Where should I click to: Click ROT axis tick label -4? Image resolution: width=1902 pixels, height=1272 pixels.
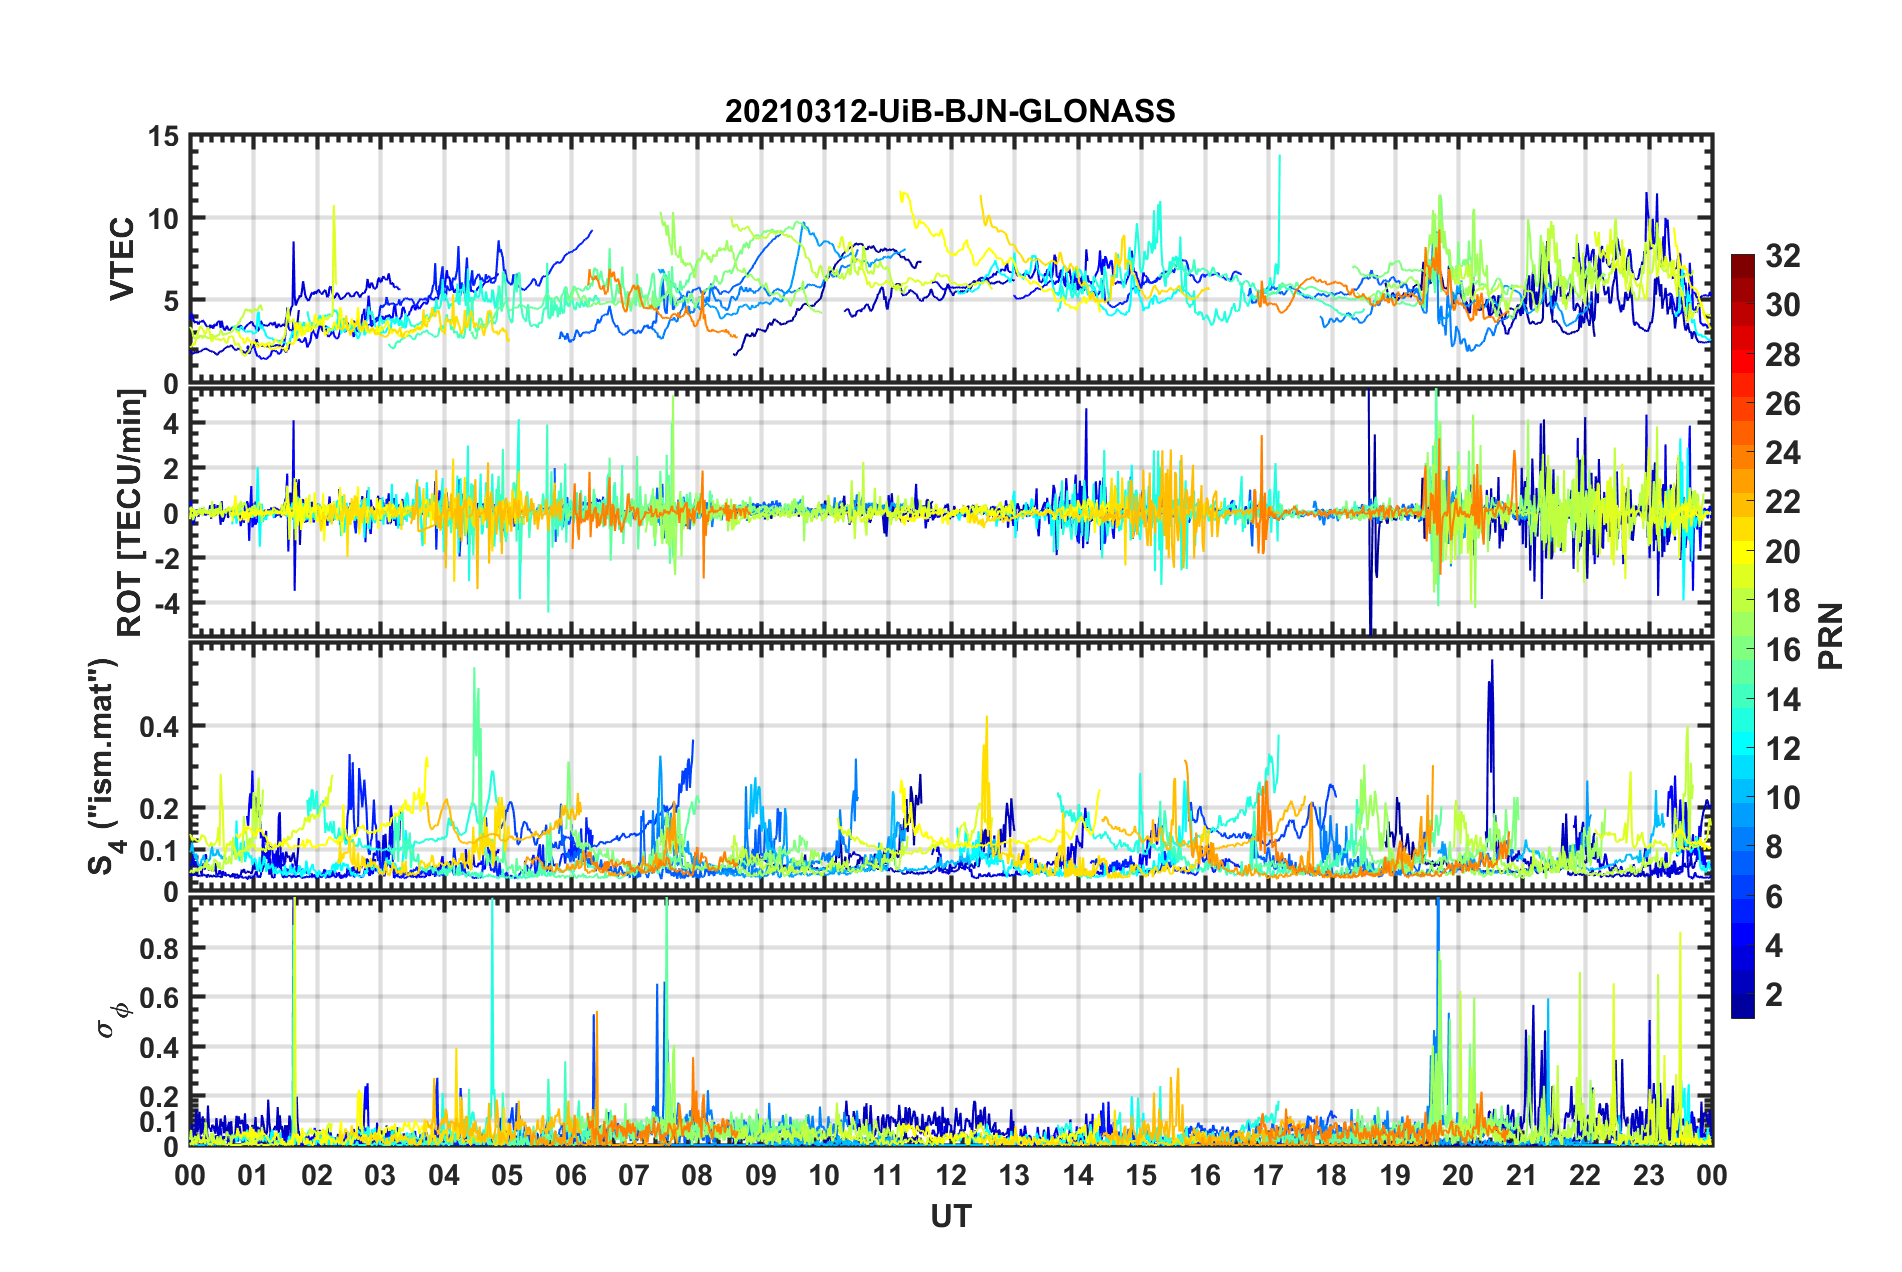tap(166, 604)
